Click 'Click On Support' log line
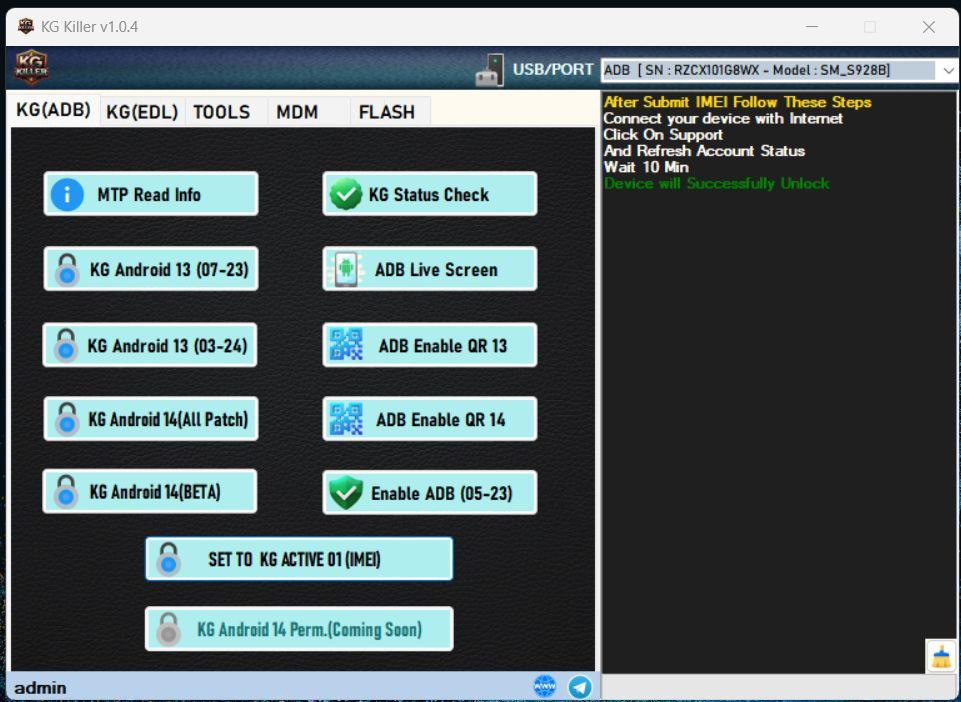 coord(663,134)
